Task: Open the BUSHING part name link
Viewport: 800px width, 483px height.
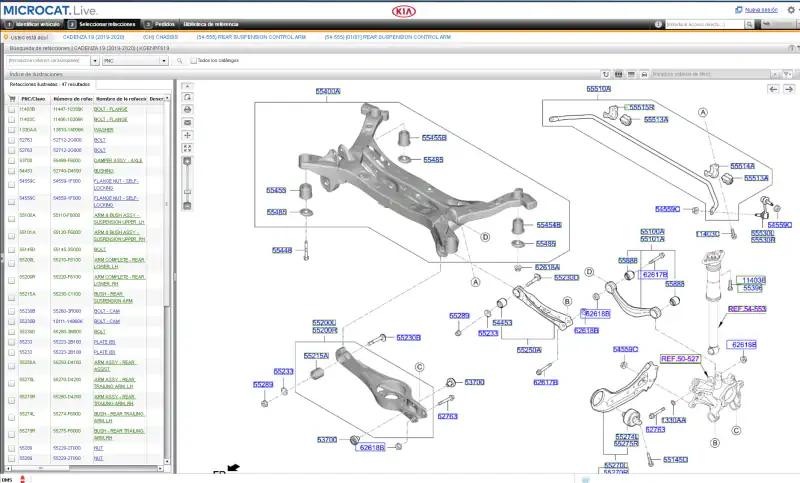Action: click(x=104, y=171)
